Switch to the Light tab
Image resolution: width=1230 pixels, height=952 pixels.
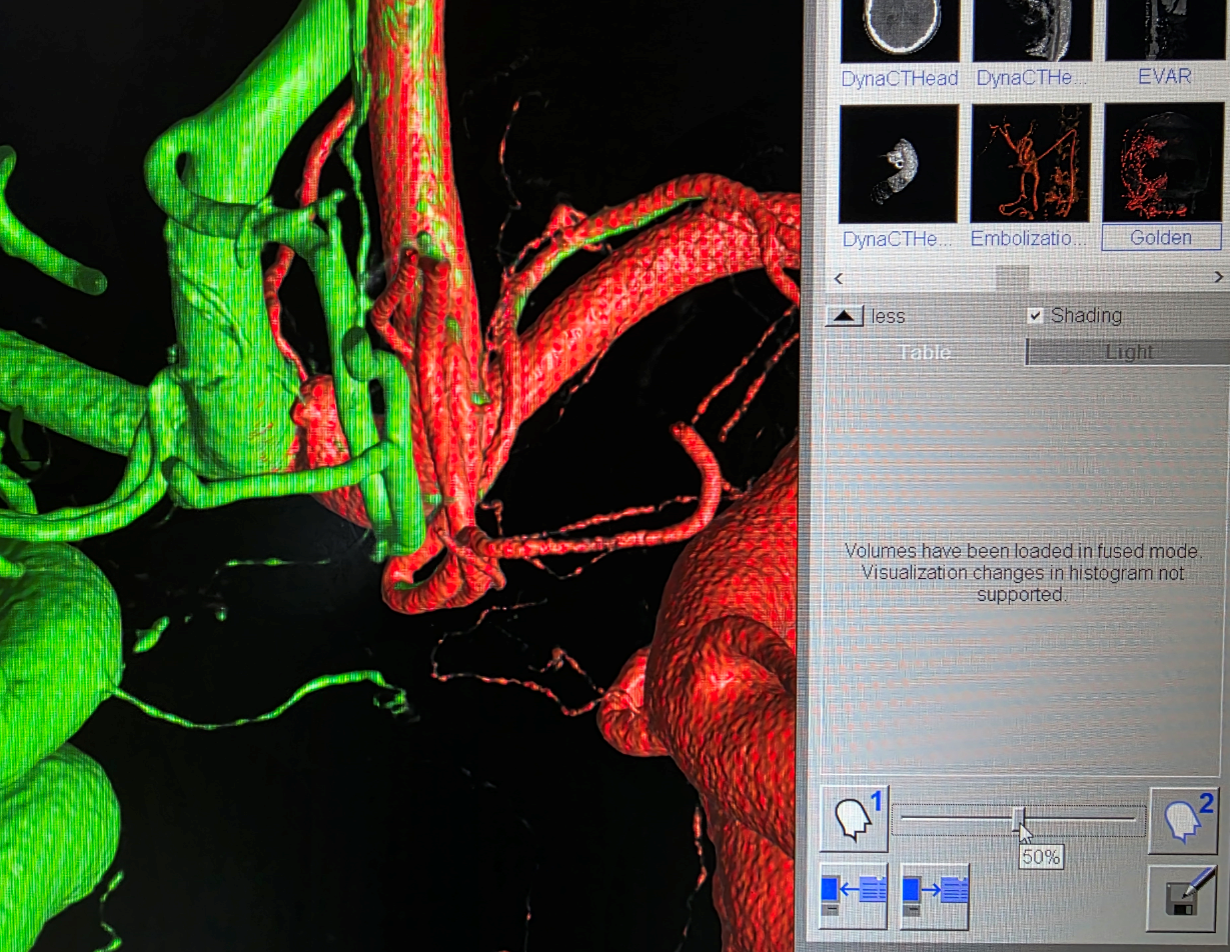(x=1128, y=352)
